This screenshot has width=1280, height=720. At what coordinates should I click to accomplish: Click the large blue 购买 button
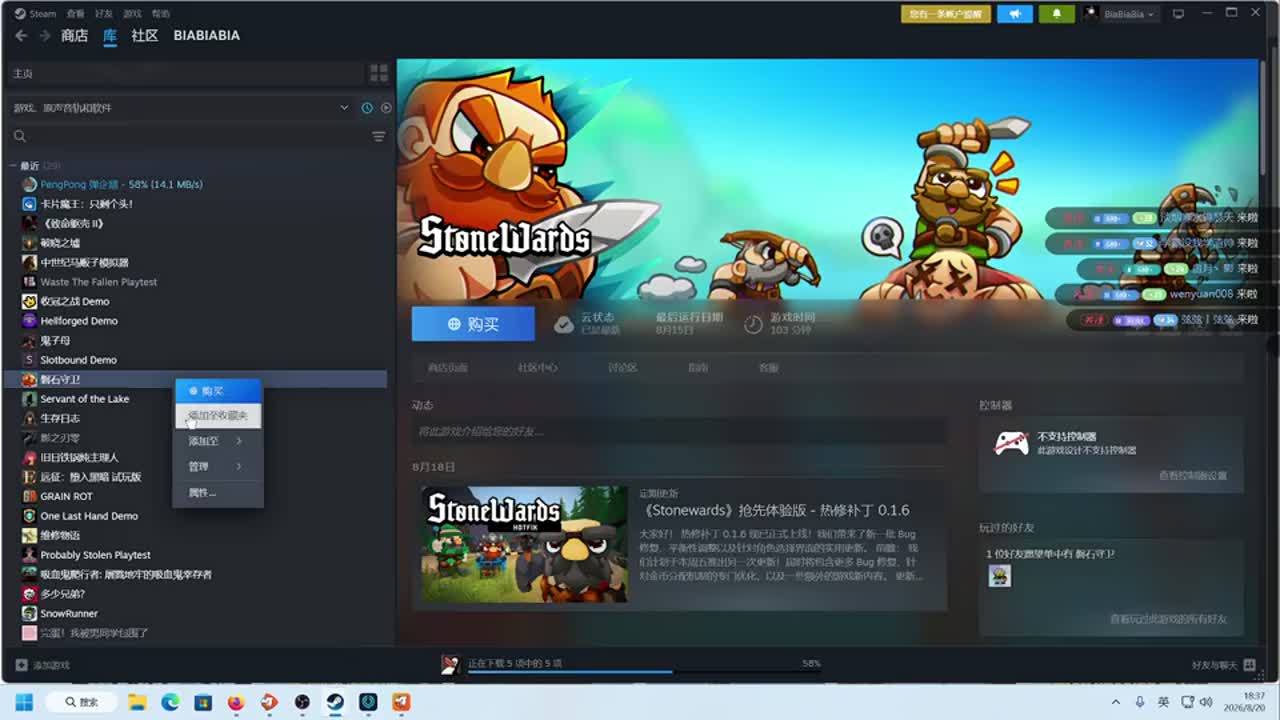coord(473,324)
